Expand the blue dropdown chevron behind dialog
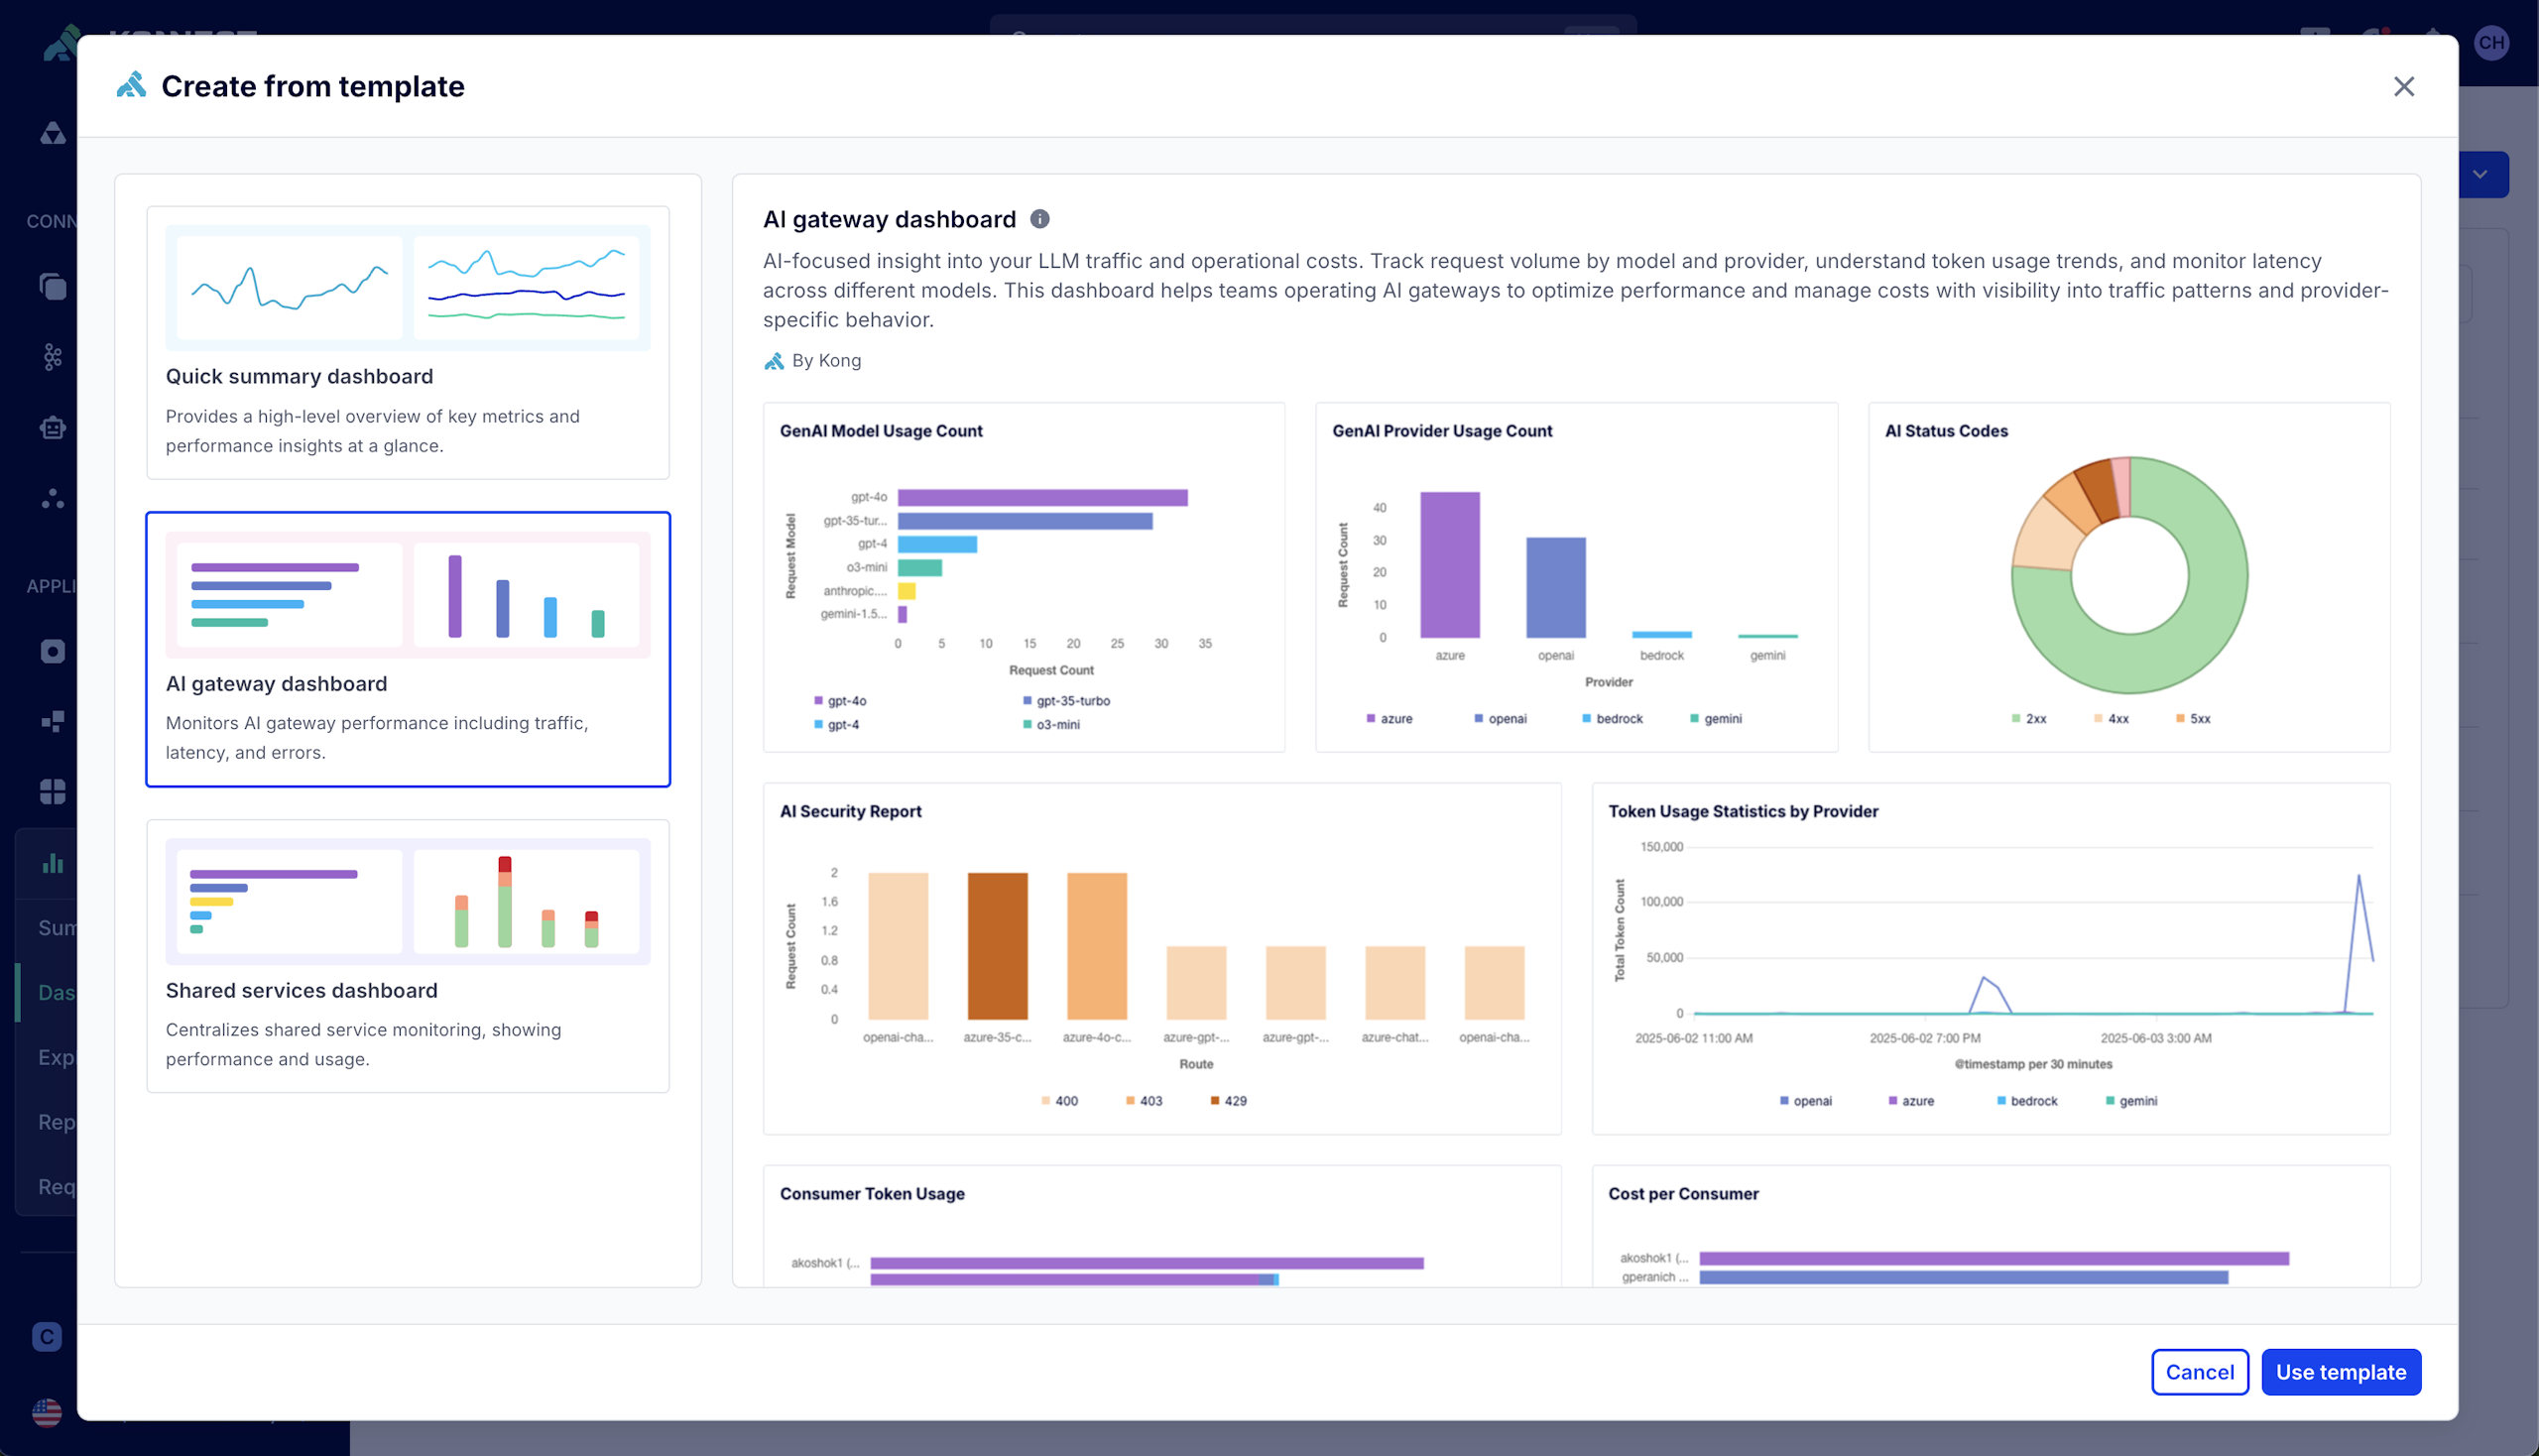 [x=2480, y=175]
